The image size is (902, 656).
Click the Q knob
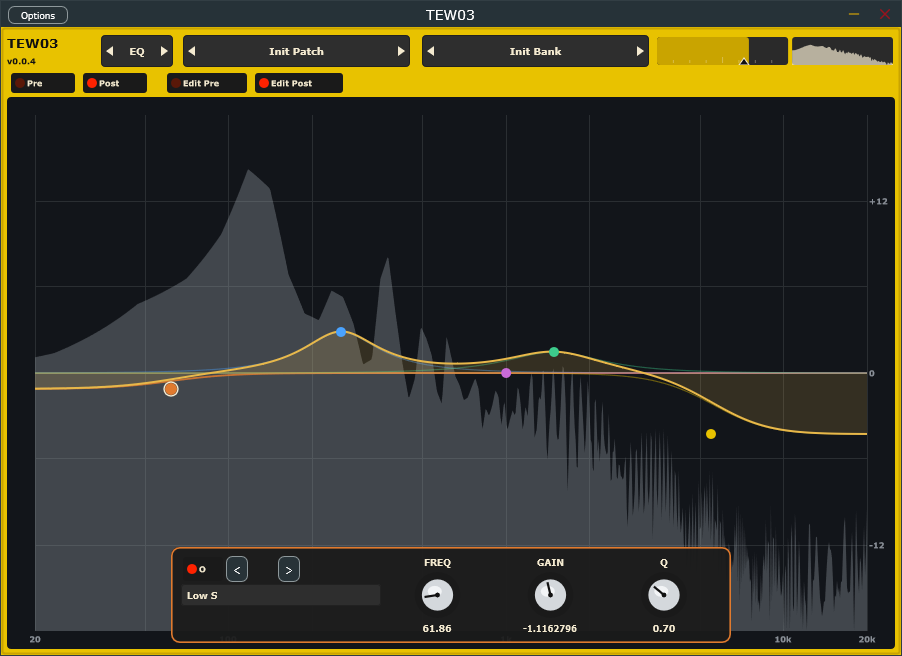click(664, 595)
